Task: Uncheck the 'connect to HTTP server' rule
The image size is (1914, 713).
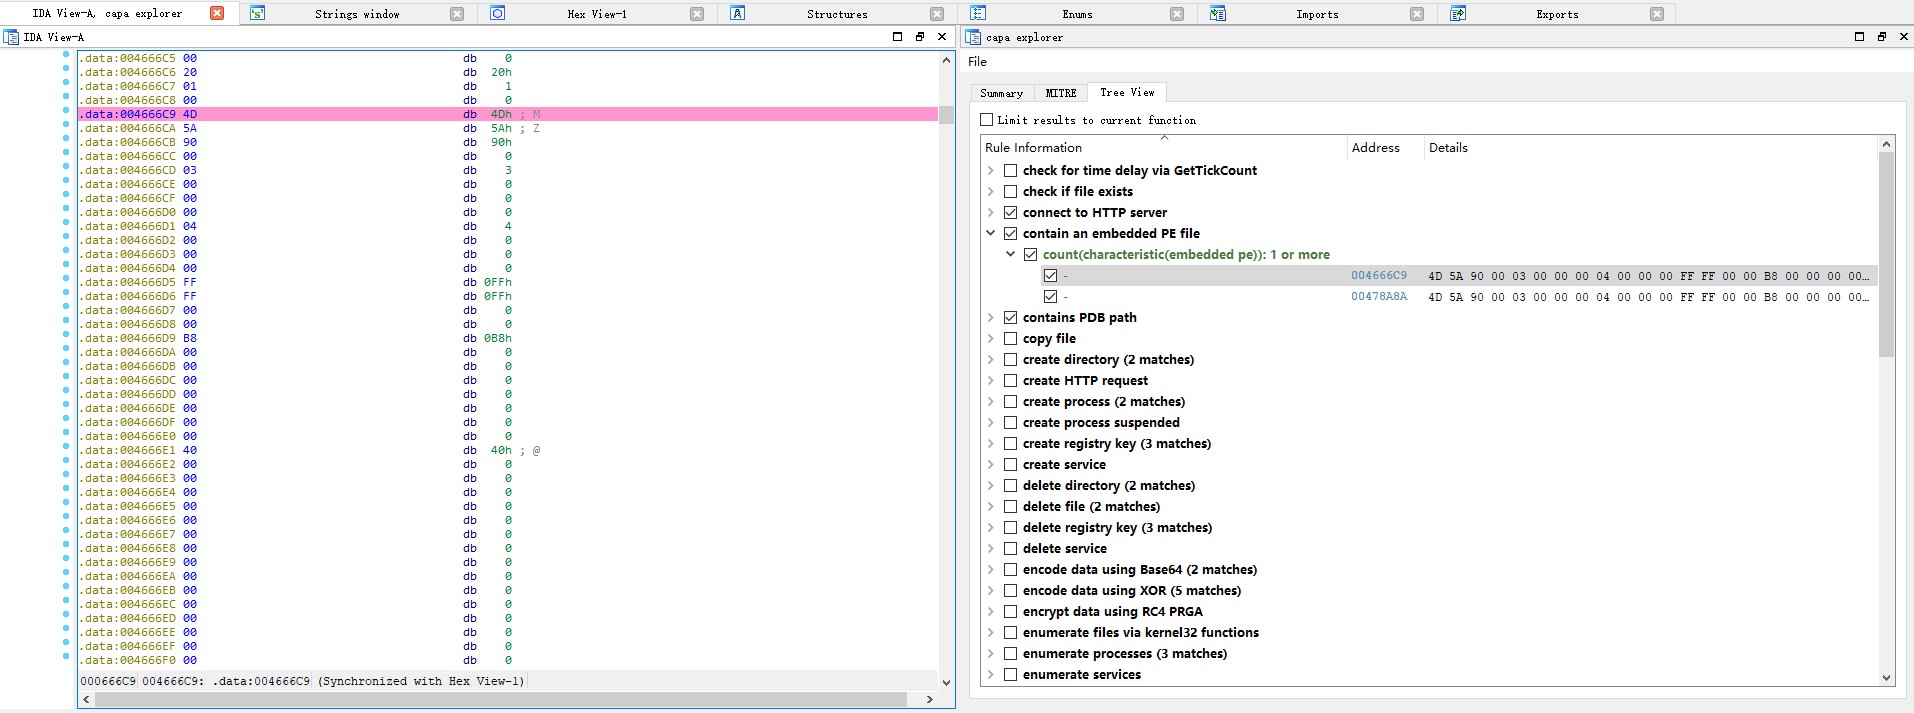Action: 1010,213
